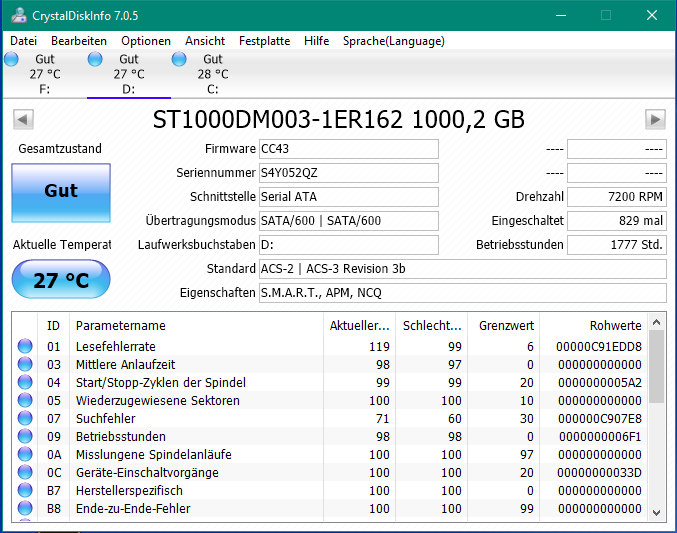Viewport: 677px width, 533px height.
Task: Select Geräte-Einschaltvorgänge parameter name
Action: 147,473
